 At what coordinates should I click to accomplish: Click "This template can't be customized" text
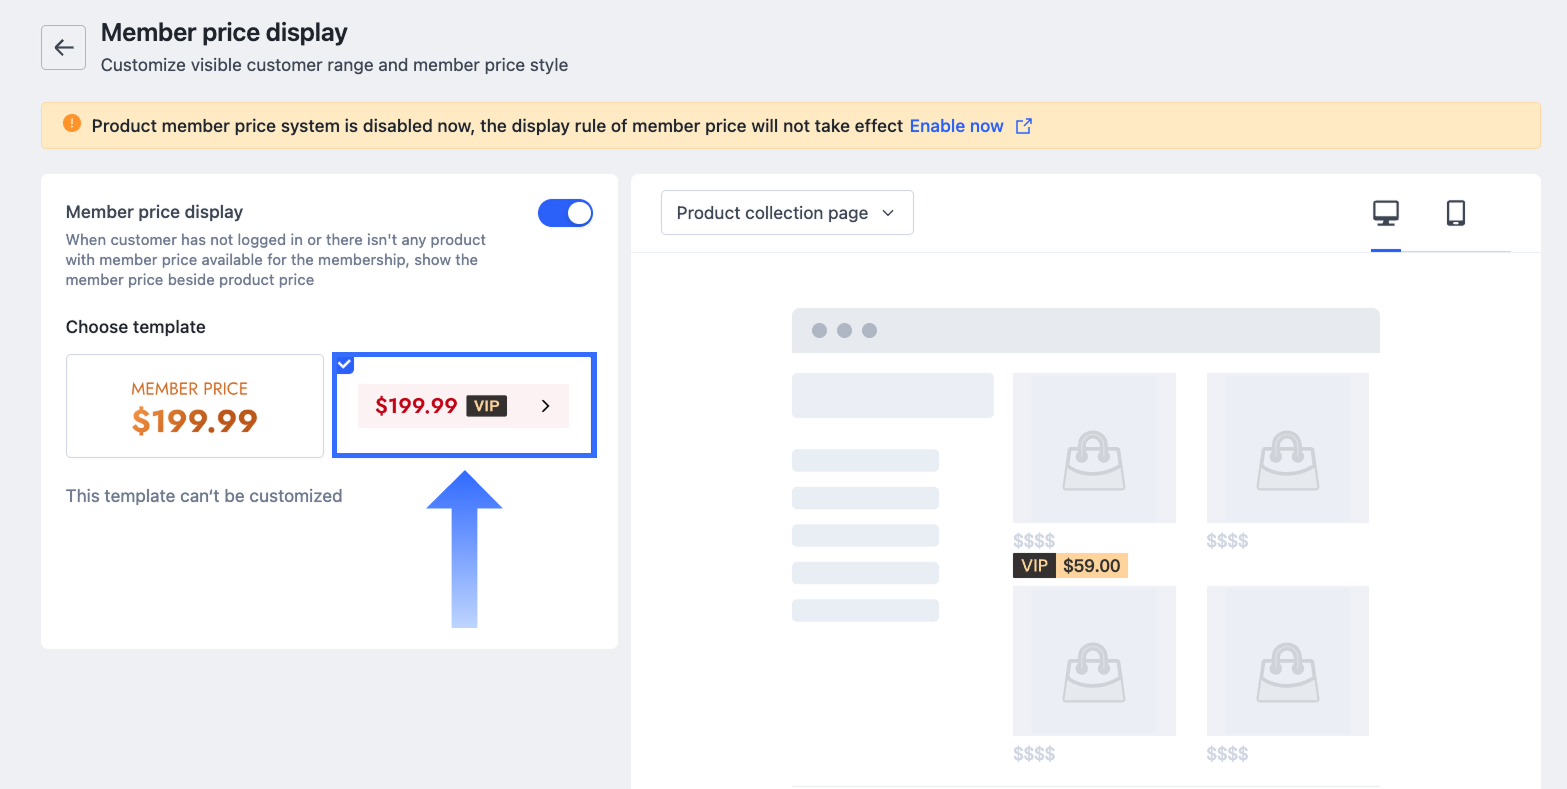tap(204, 496)
